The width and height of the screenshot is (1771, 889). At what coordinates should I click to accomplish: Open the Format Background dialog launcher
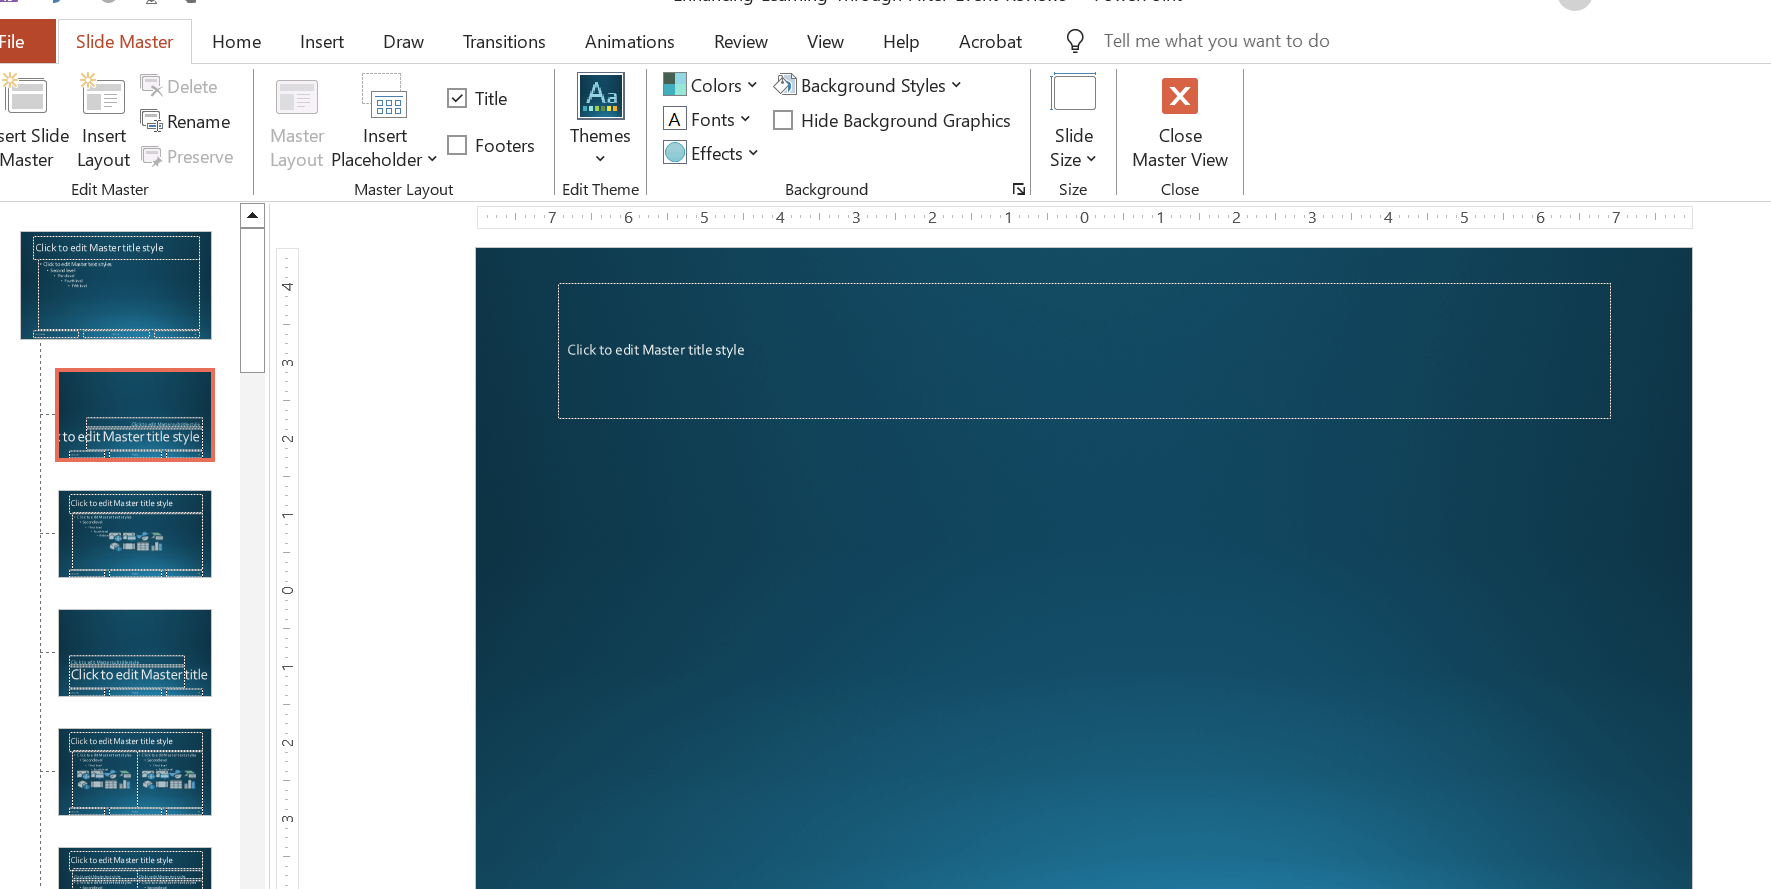point(1018,189)
